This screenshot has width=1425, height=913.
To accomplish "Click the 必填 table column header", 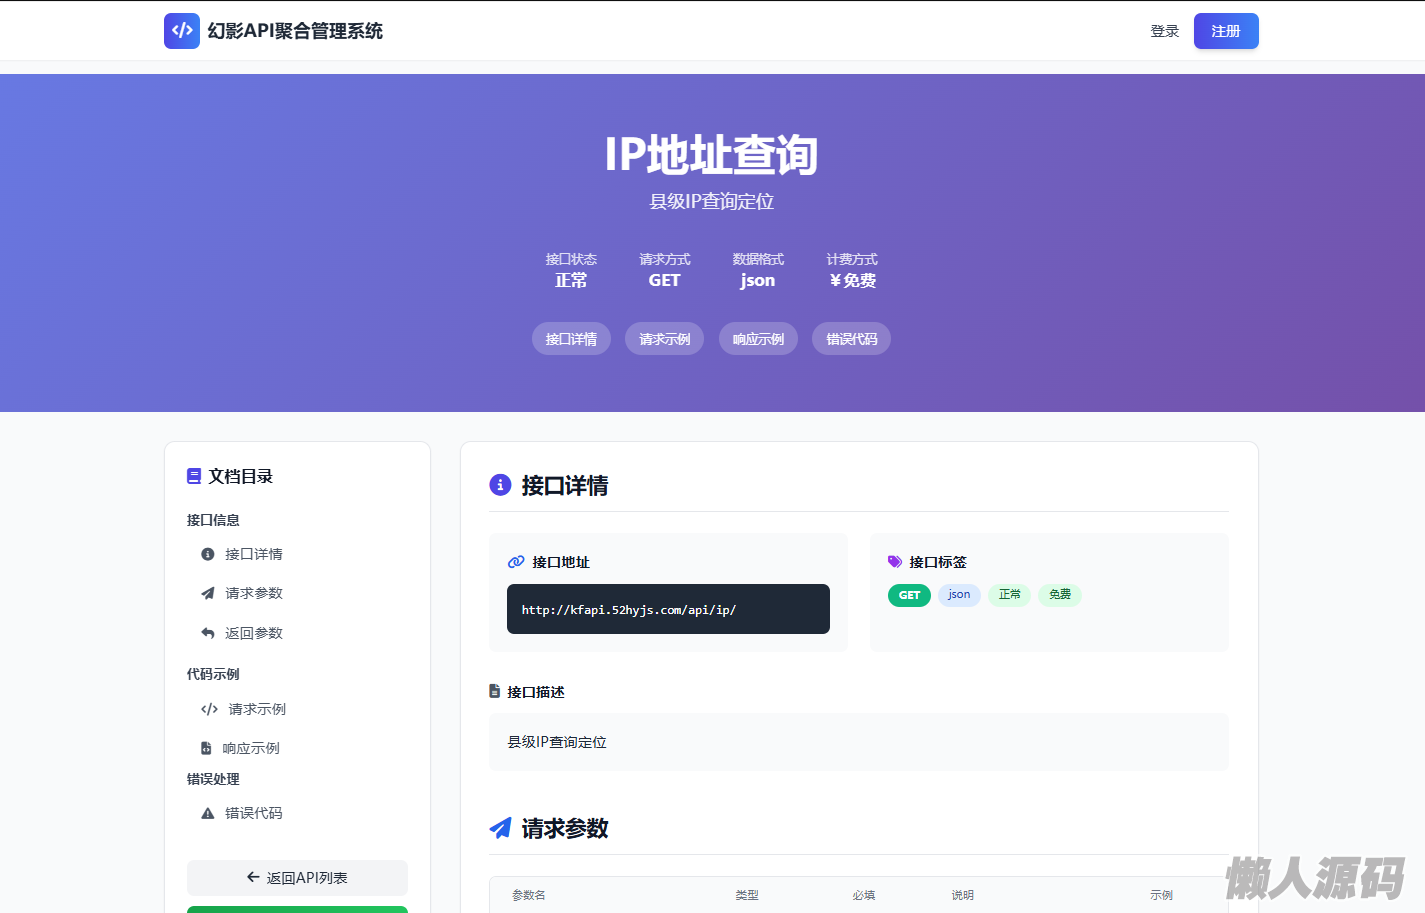I will [864, 895].
